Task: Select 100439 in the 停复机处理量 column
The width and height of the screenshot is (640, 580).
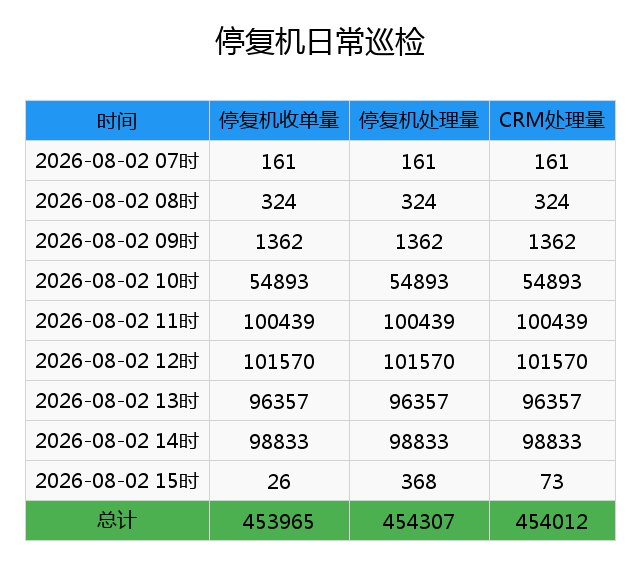Action: 419,321
